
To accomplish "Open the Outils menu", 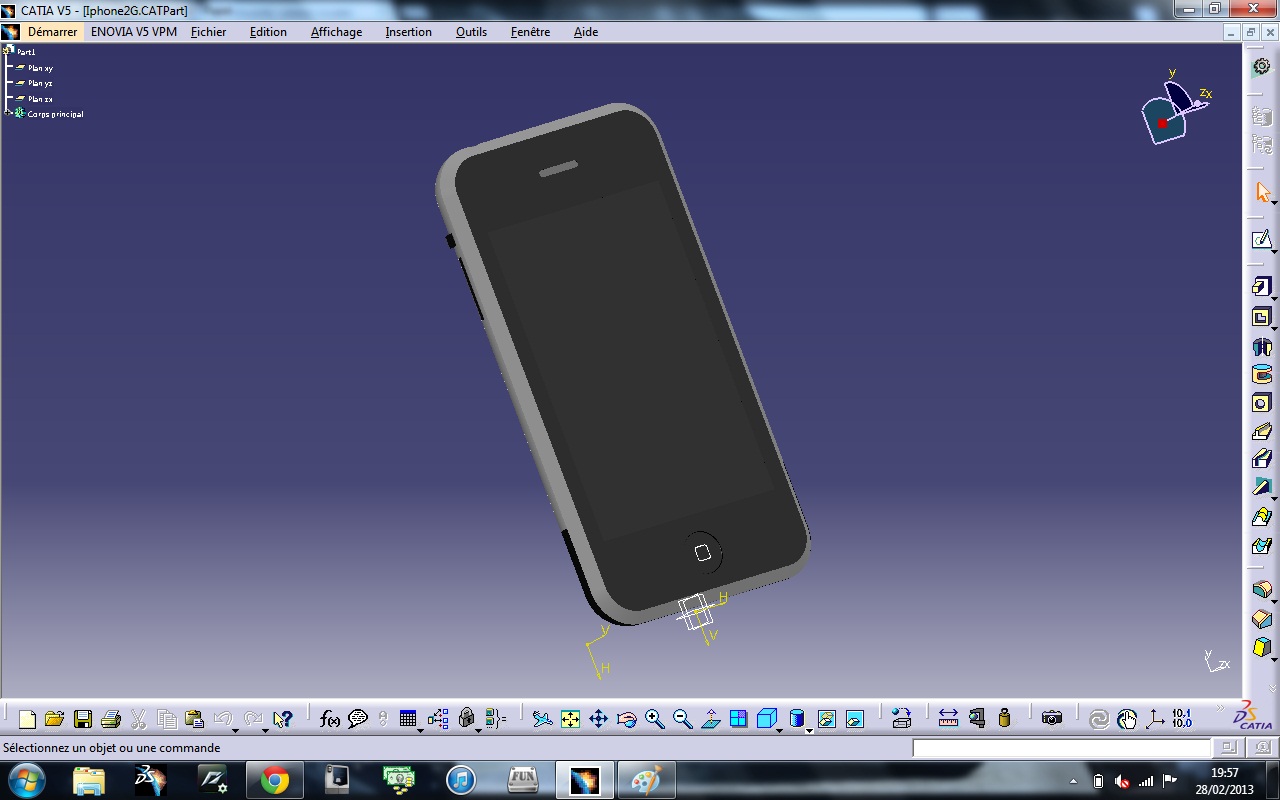I will (471, 32).
